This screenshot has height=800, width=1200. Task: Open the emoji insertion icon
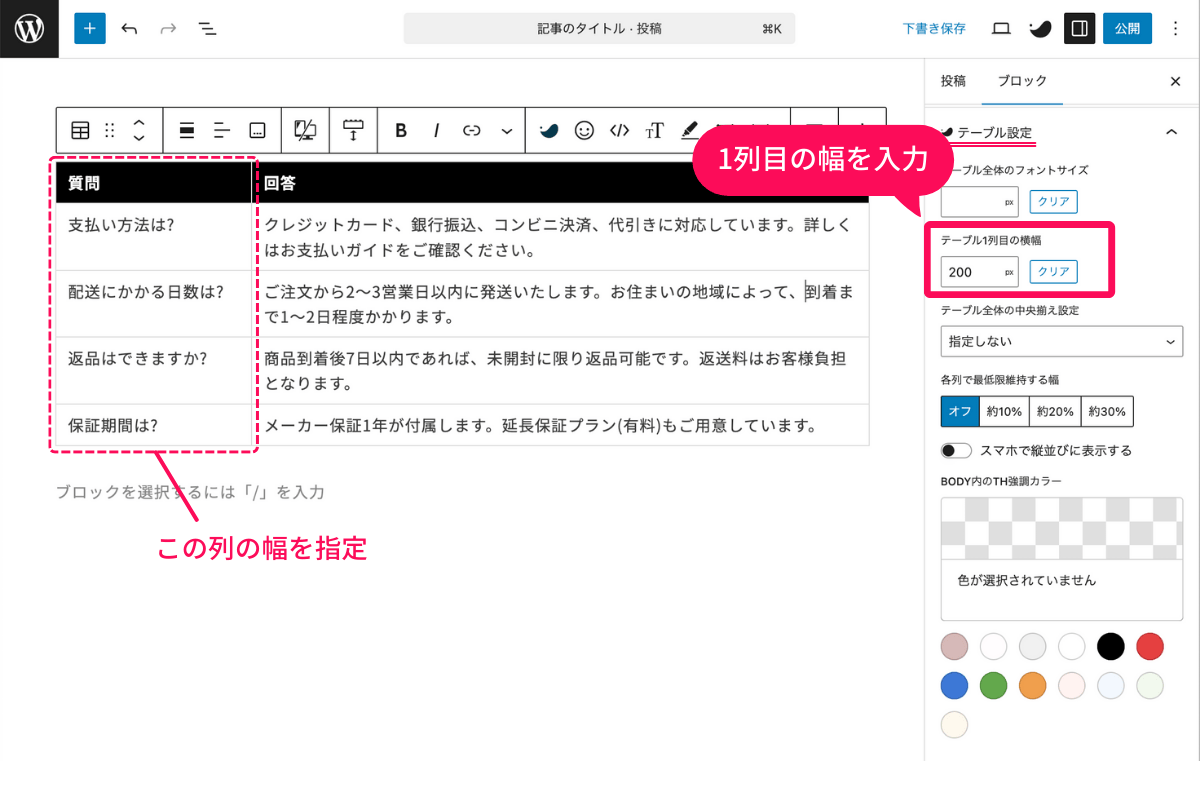pos(583,130)
